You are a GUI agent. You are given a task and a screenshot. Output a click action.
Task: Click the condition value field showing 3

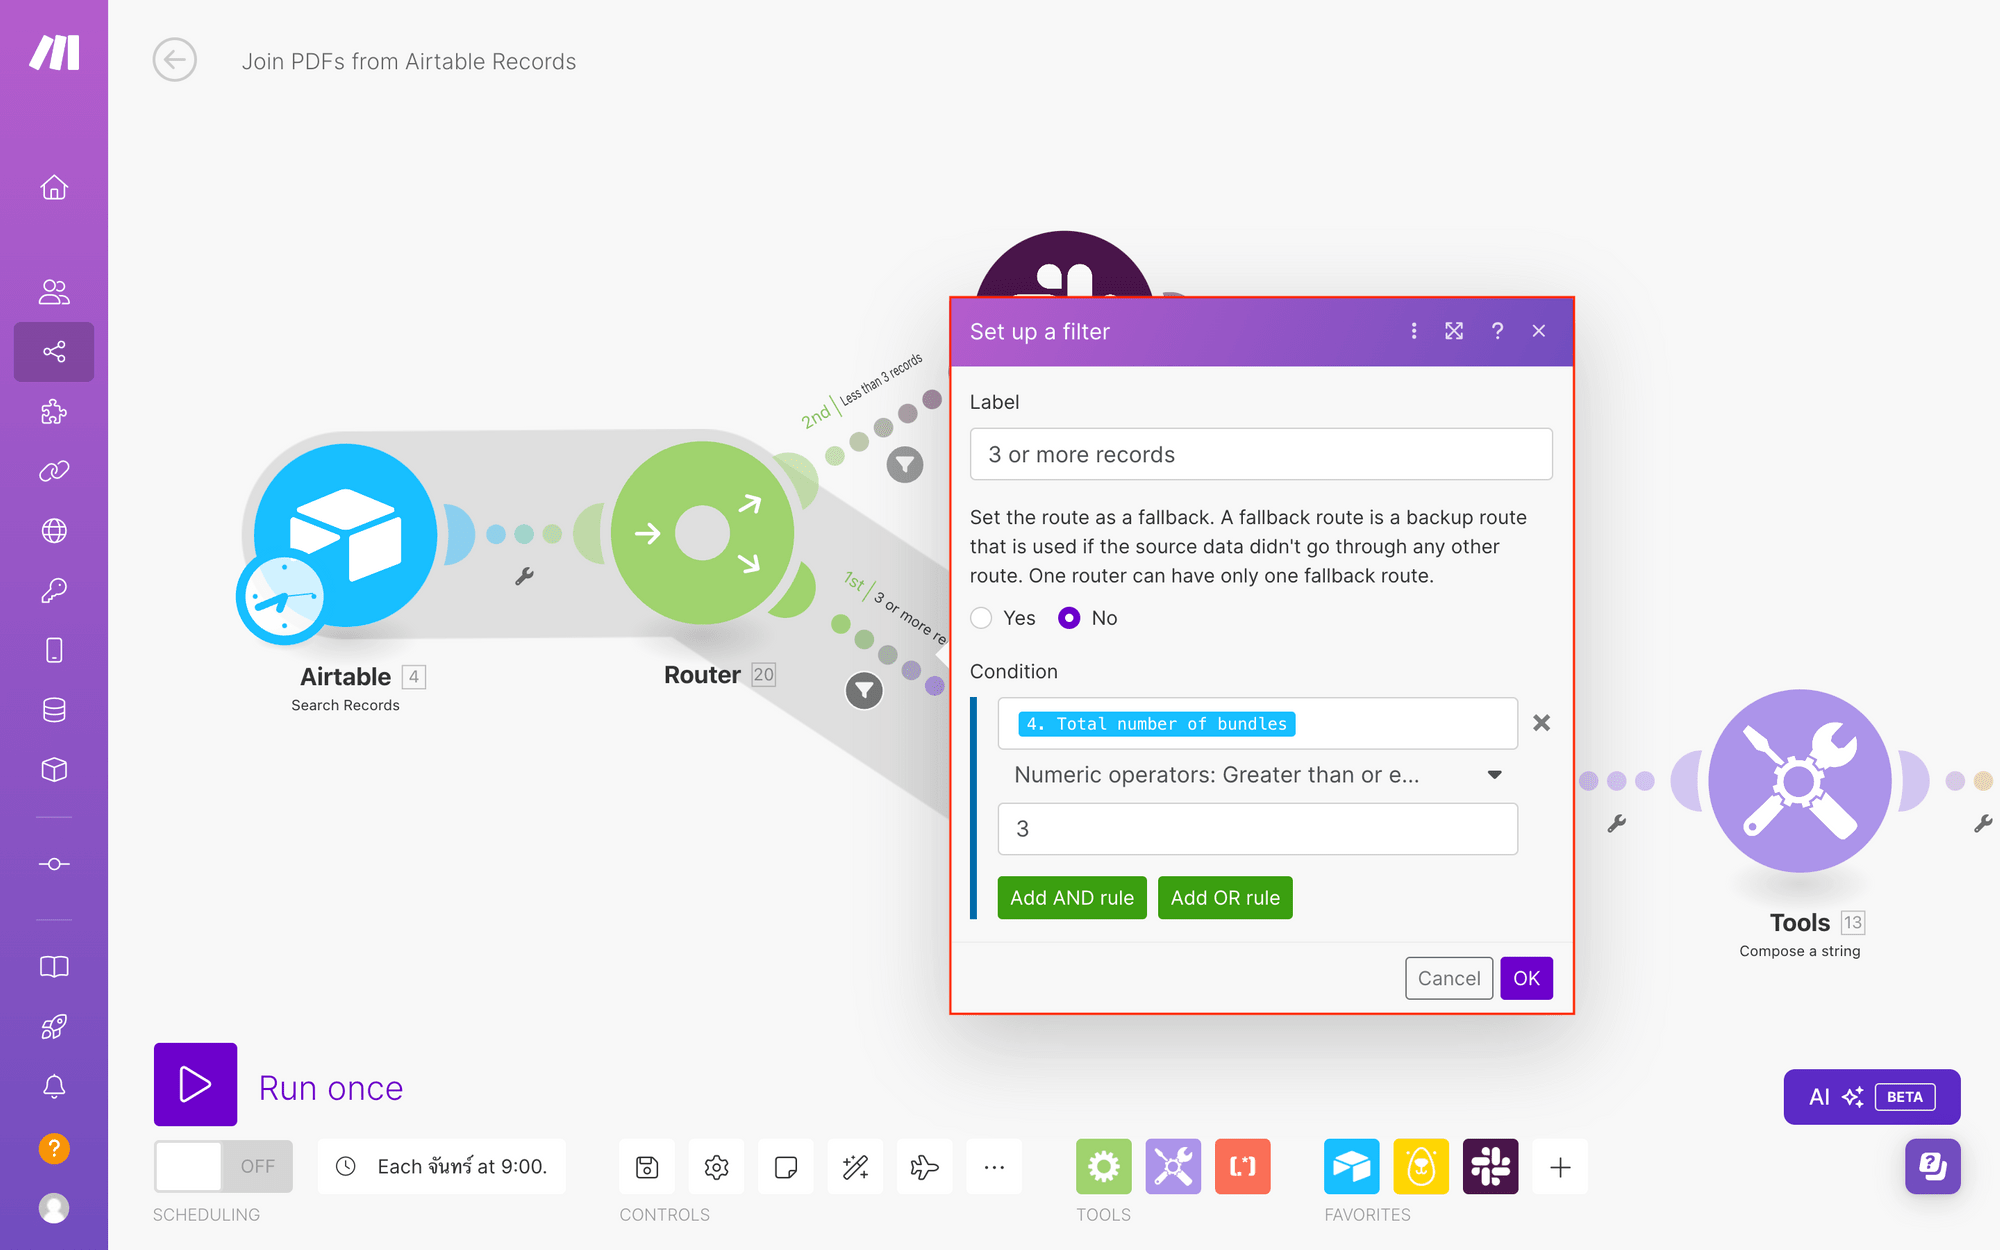1257,829
